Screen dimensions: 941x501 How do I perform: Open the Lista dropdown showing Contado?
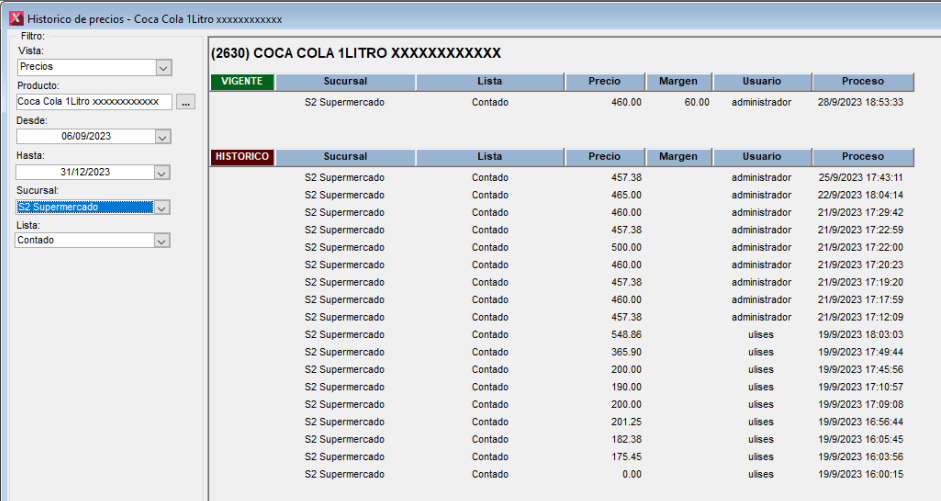[x=163, y=240]
